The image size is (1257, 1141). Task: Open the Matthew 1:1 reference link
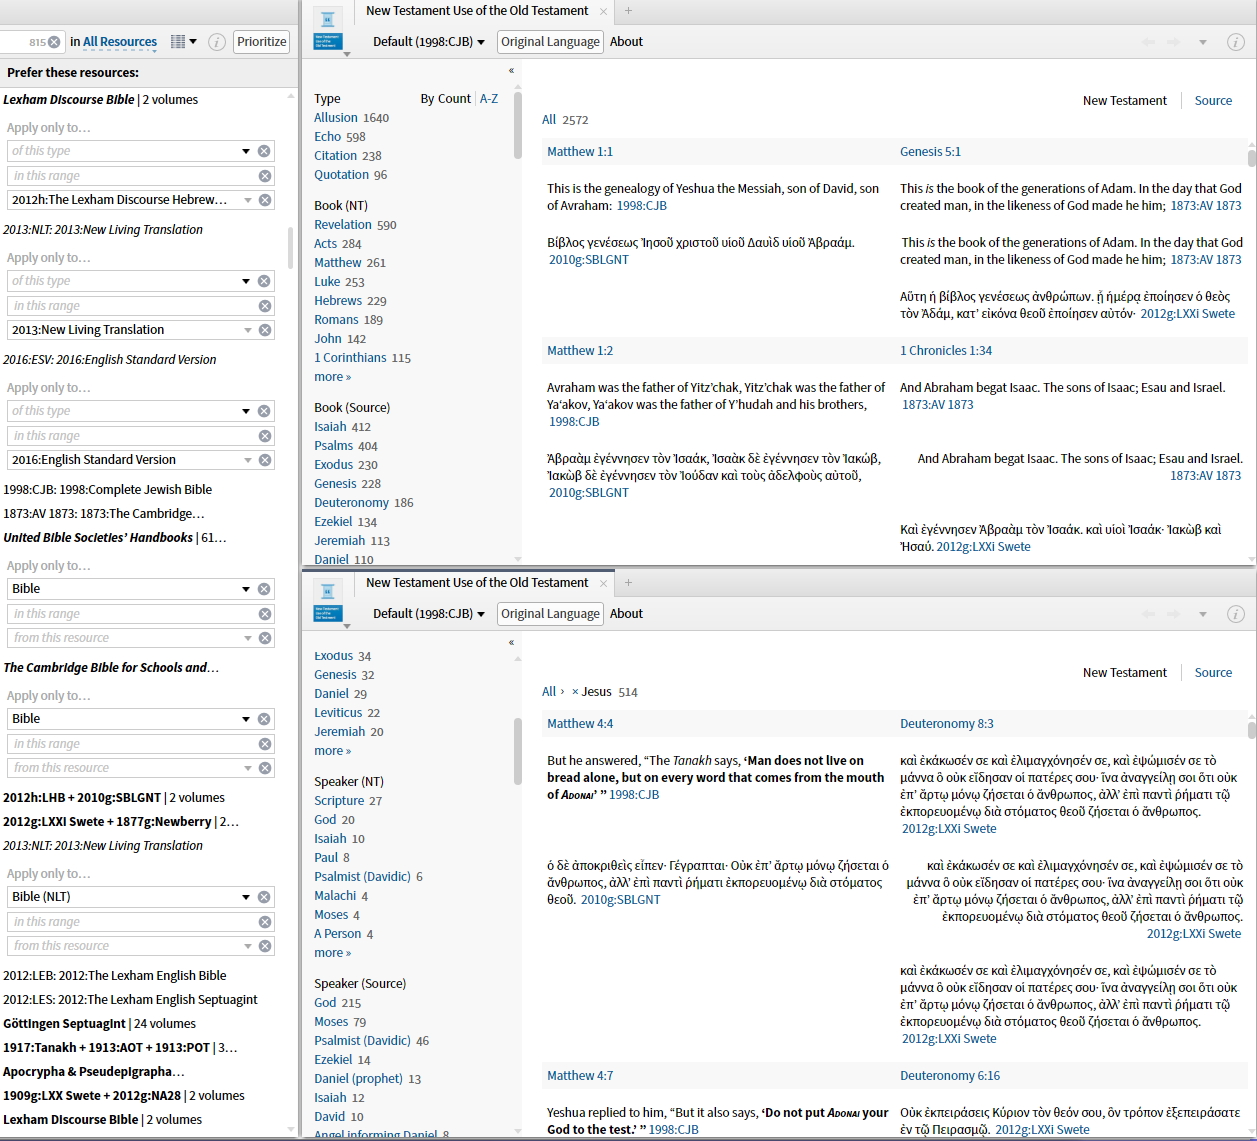580,152
